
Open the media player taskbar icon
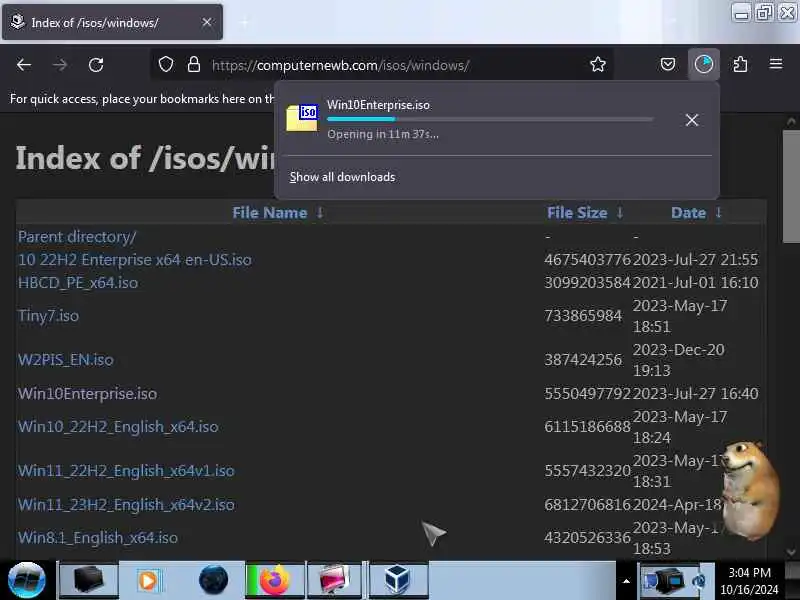point(148,581)
